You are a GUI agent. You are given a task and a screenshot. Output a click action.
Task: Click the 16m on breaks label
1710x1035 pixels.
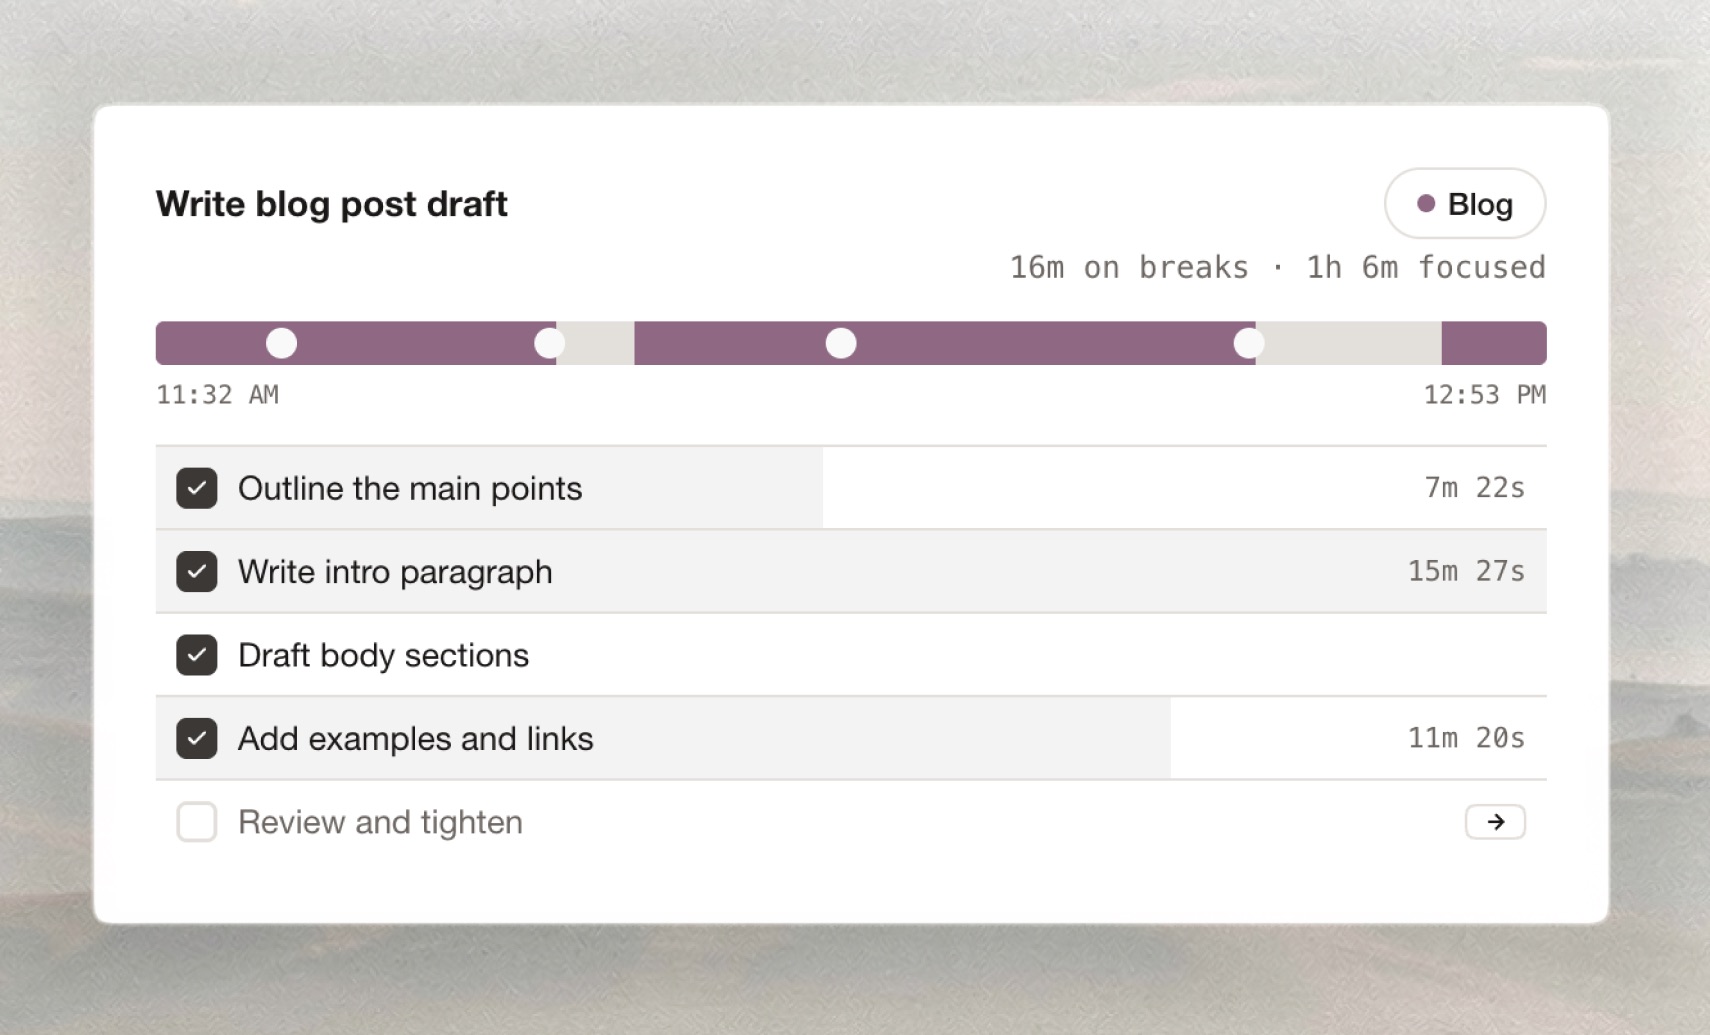(1128, 267)
